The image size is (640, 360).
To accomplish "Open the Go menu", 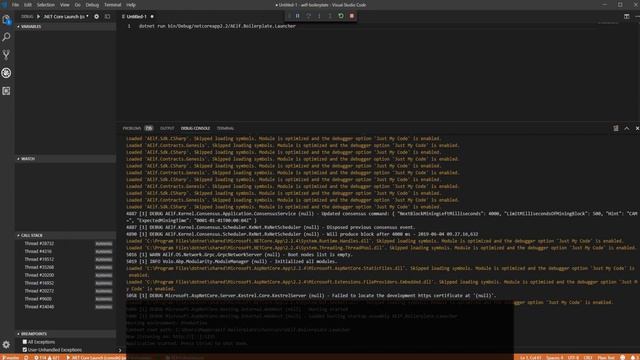I will [78, 5].
